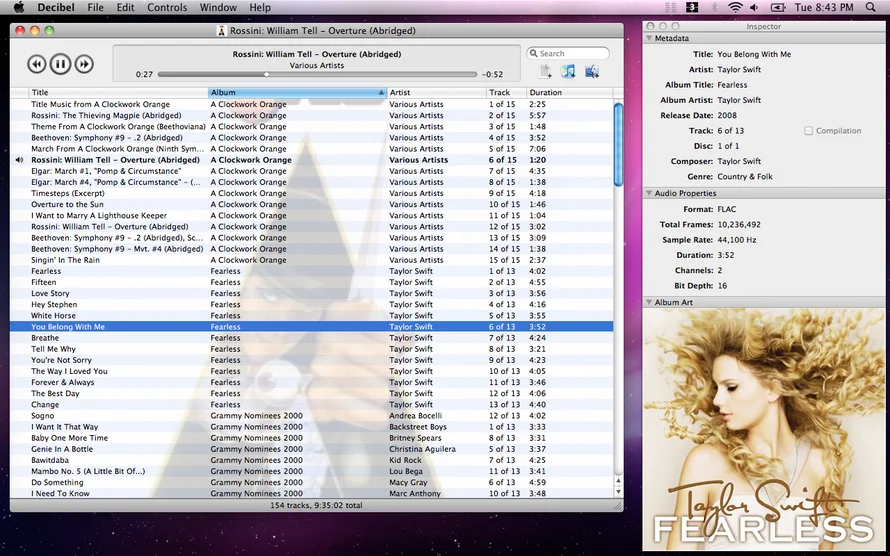Toggle the Compilation checkbox
Viewport: 890px width, 556px height.
pos(808,131)
